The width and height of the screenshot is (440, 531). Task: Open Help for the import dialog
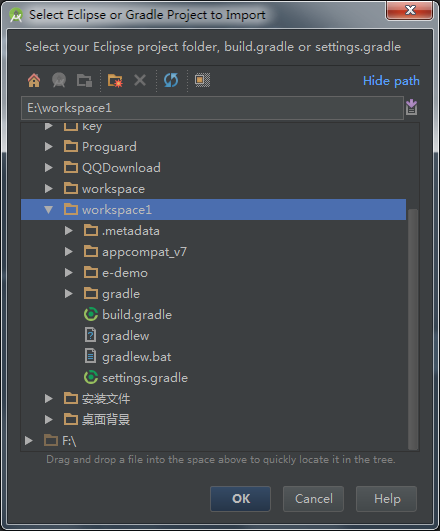(386, 499)
